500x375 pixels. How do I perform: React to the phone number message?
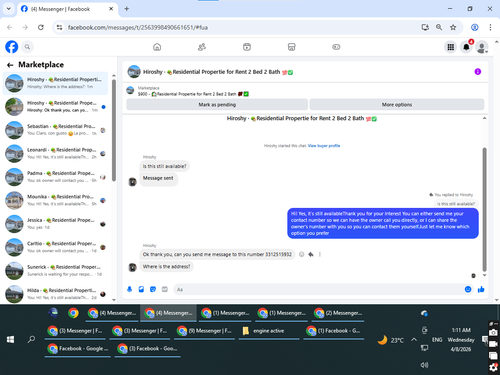click(x=302, y=254)
